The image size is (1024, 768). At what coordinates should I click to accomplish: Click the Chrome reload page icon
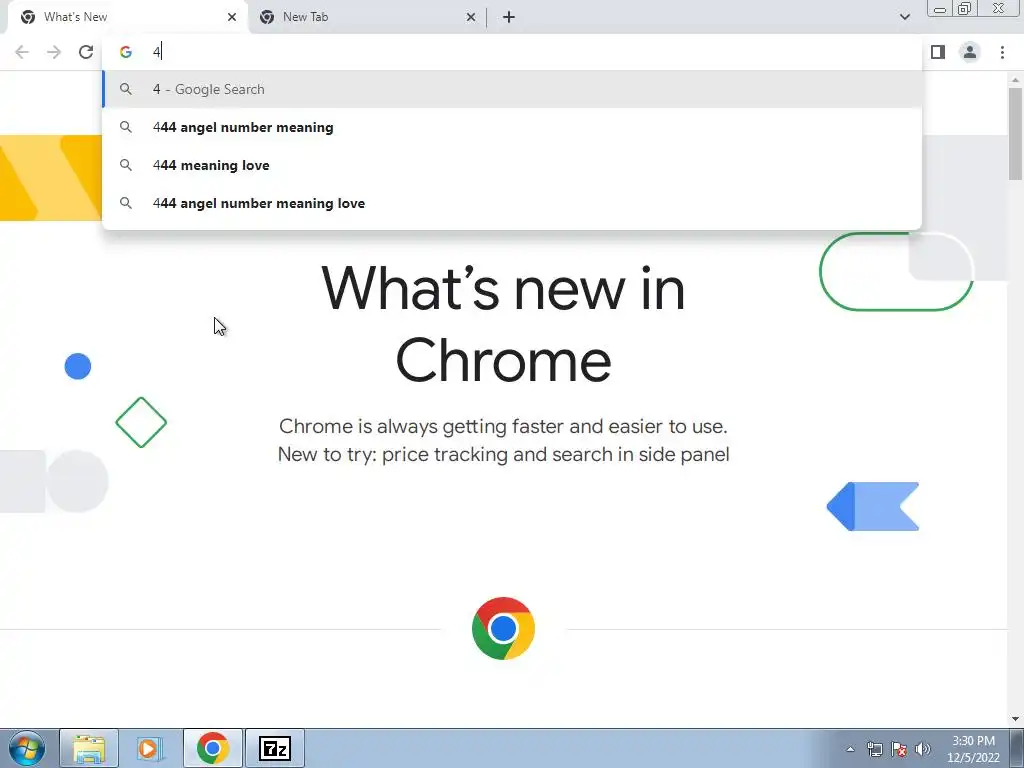pos(86,52)
